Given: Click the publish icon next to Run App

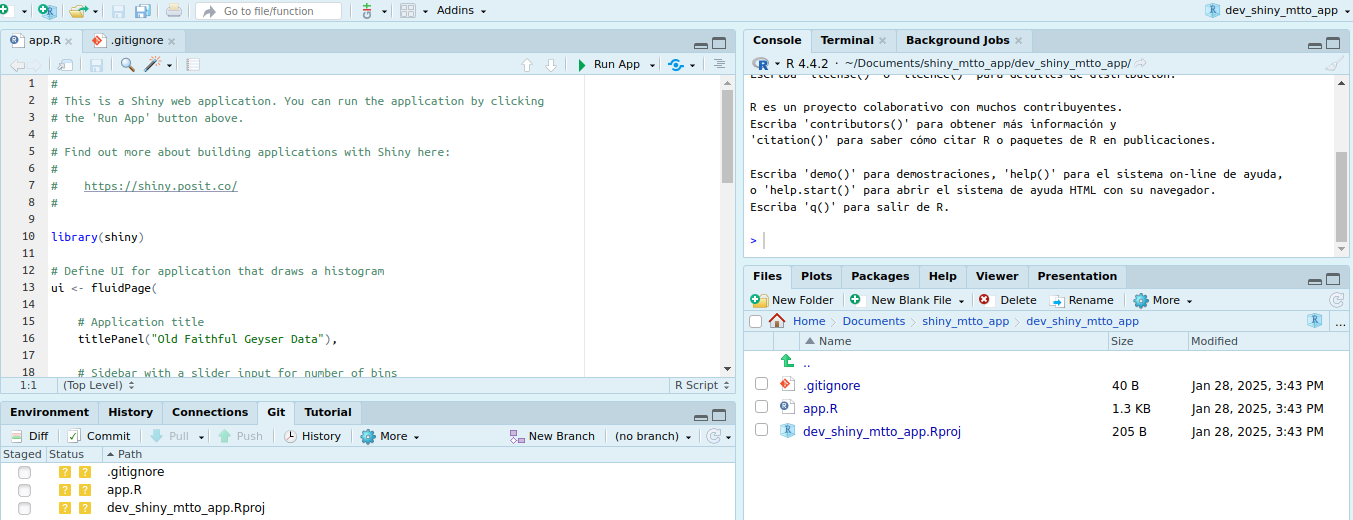Looking at the screenshot, I should pyautogui.click(x=676, y=64).
